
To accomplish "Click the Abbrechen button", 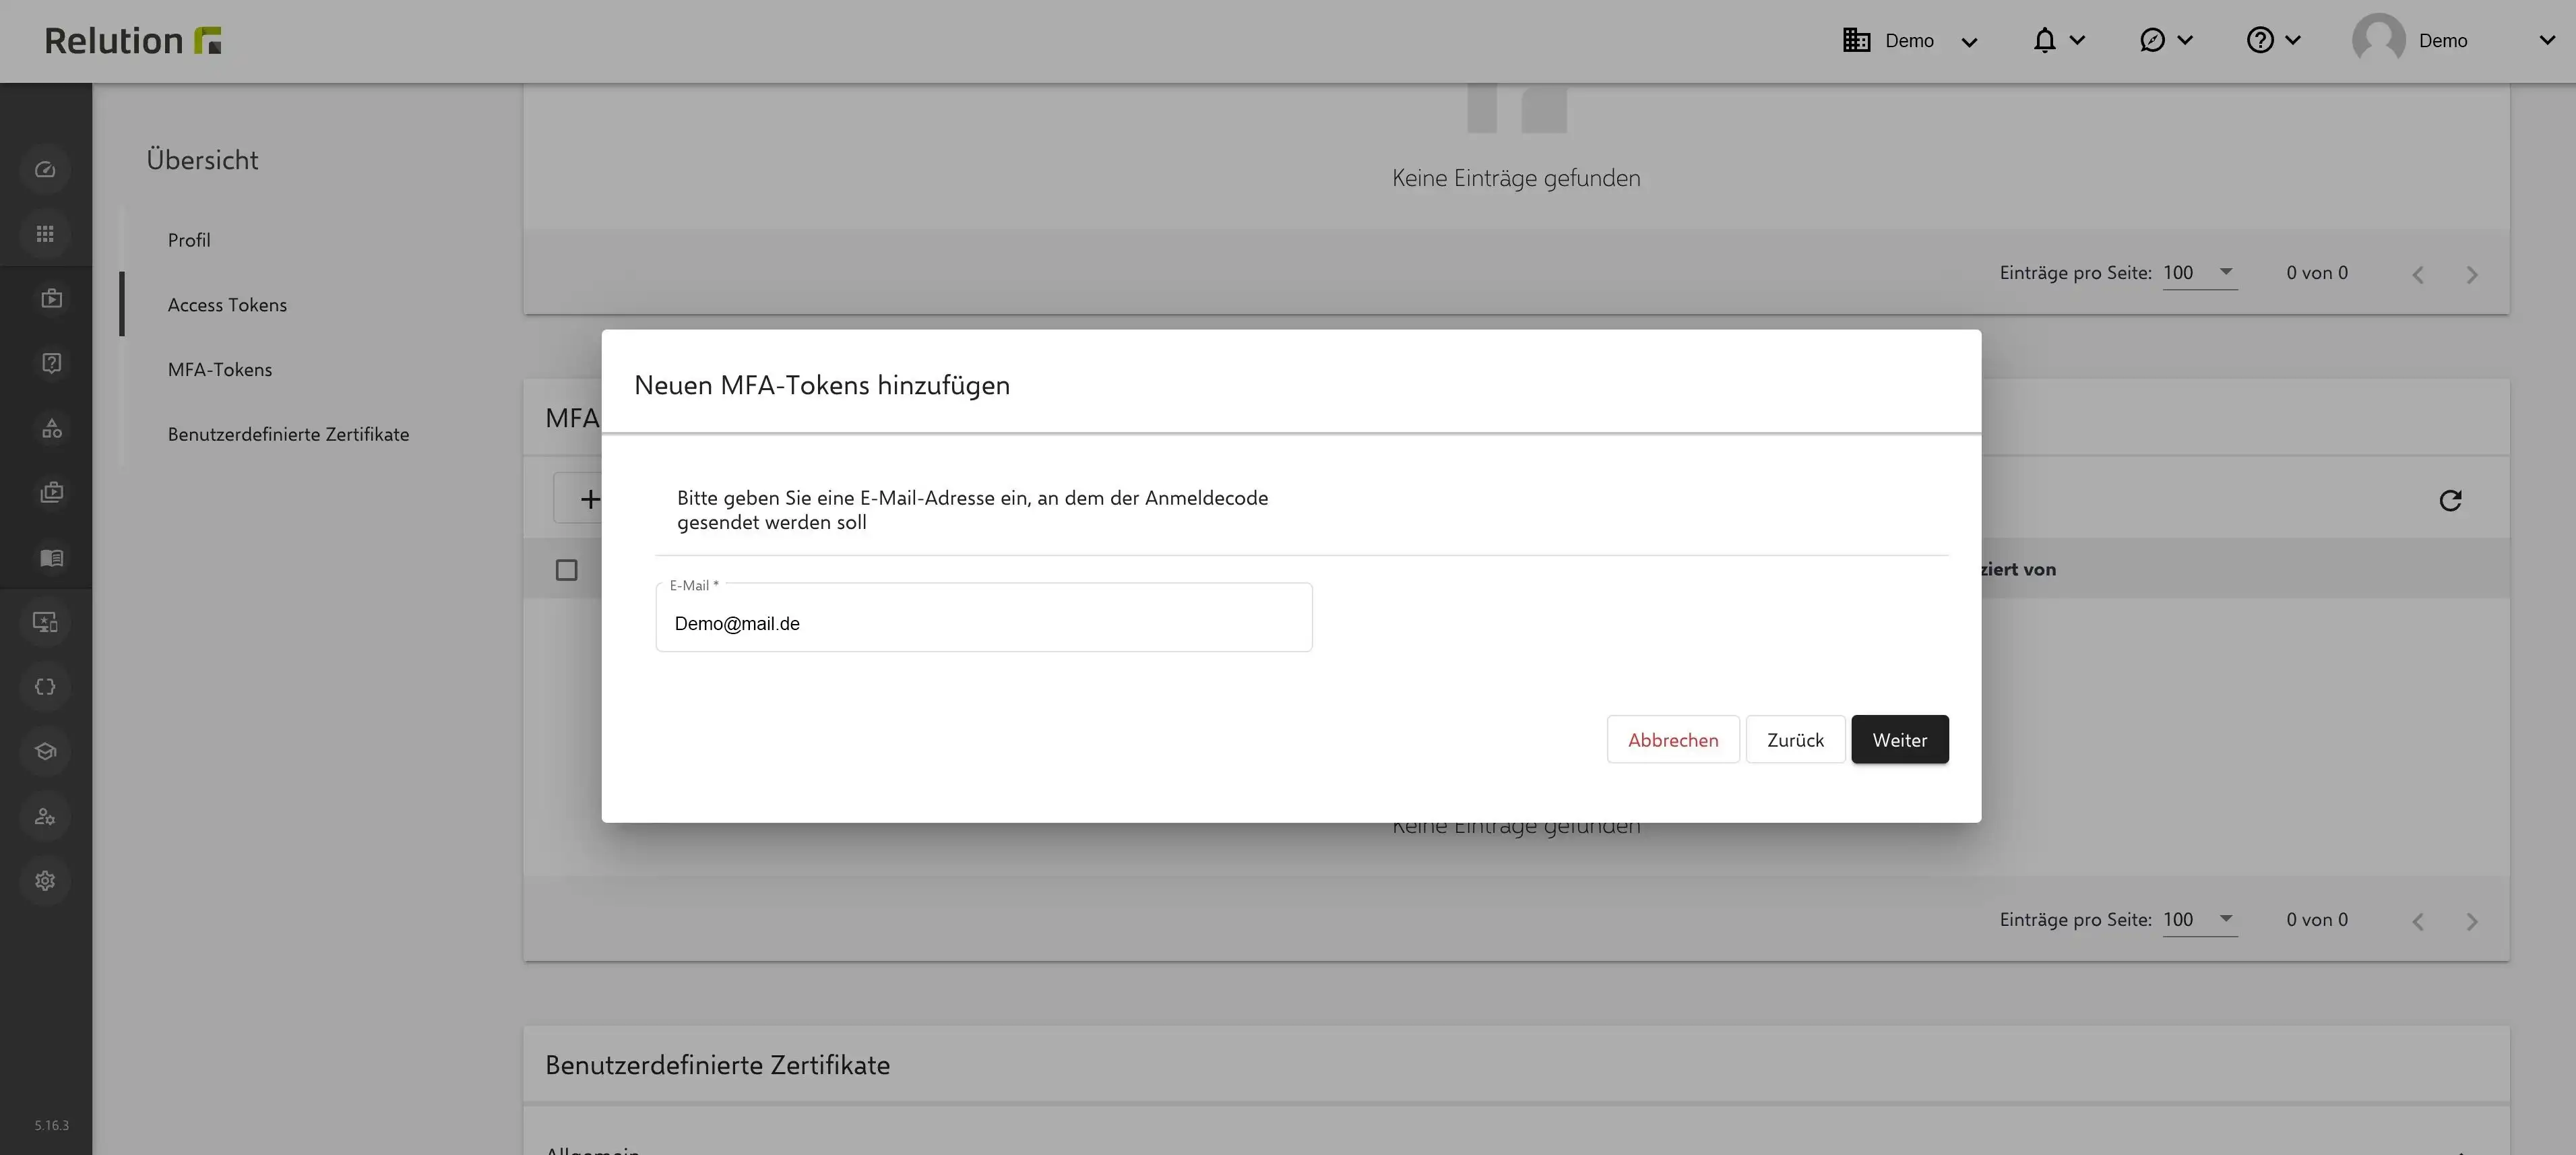I will (1673, 740).
